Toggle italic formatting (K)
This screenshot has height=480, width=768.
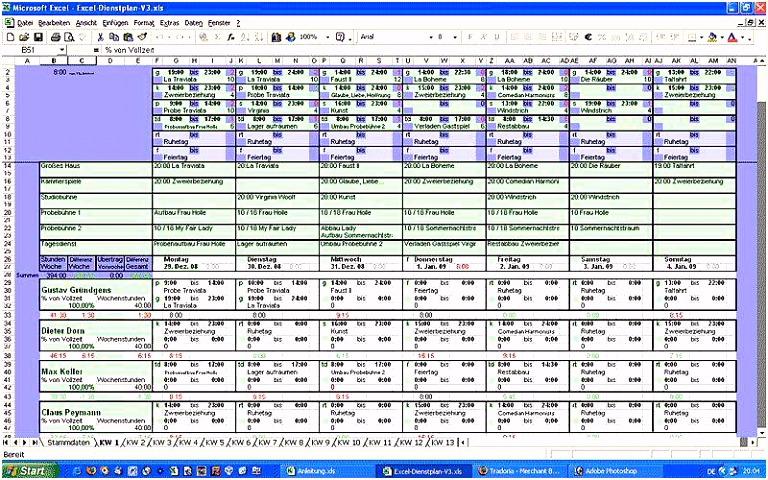[483, 37]
